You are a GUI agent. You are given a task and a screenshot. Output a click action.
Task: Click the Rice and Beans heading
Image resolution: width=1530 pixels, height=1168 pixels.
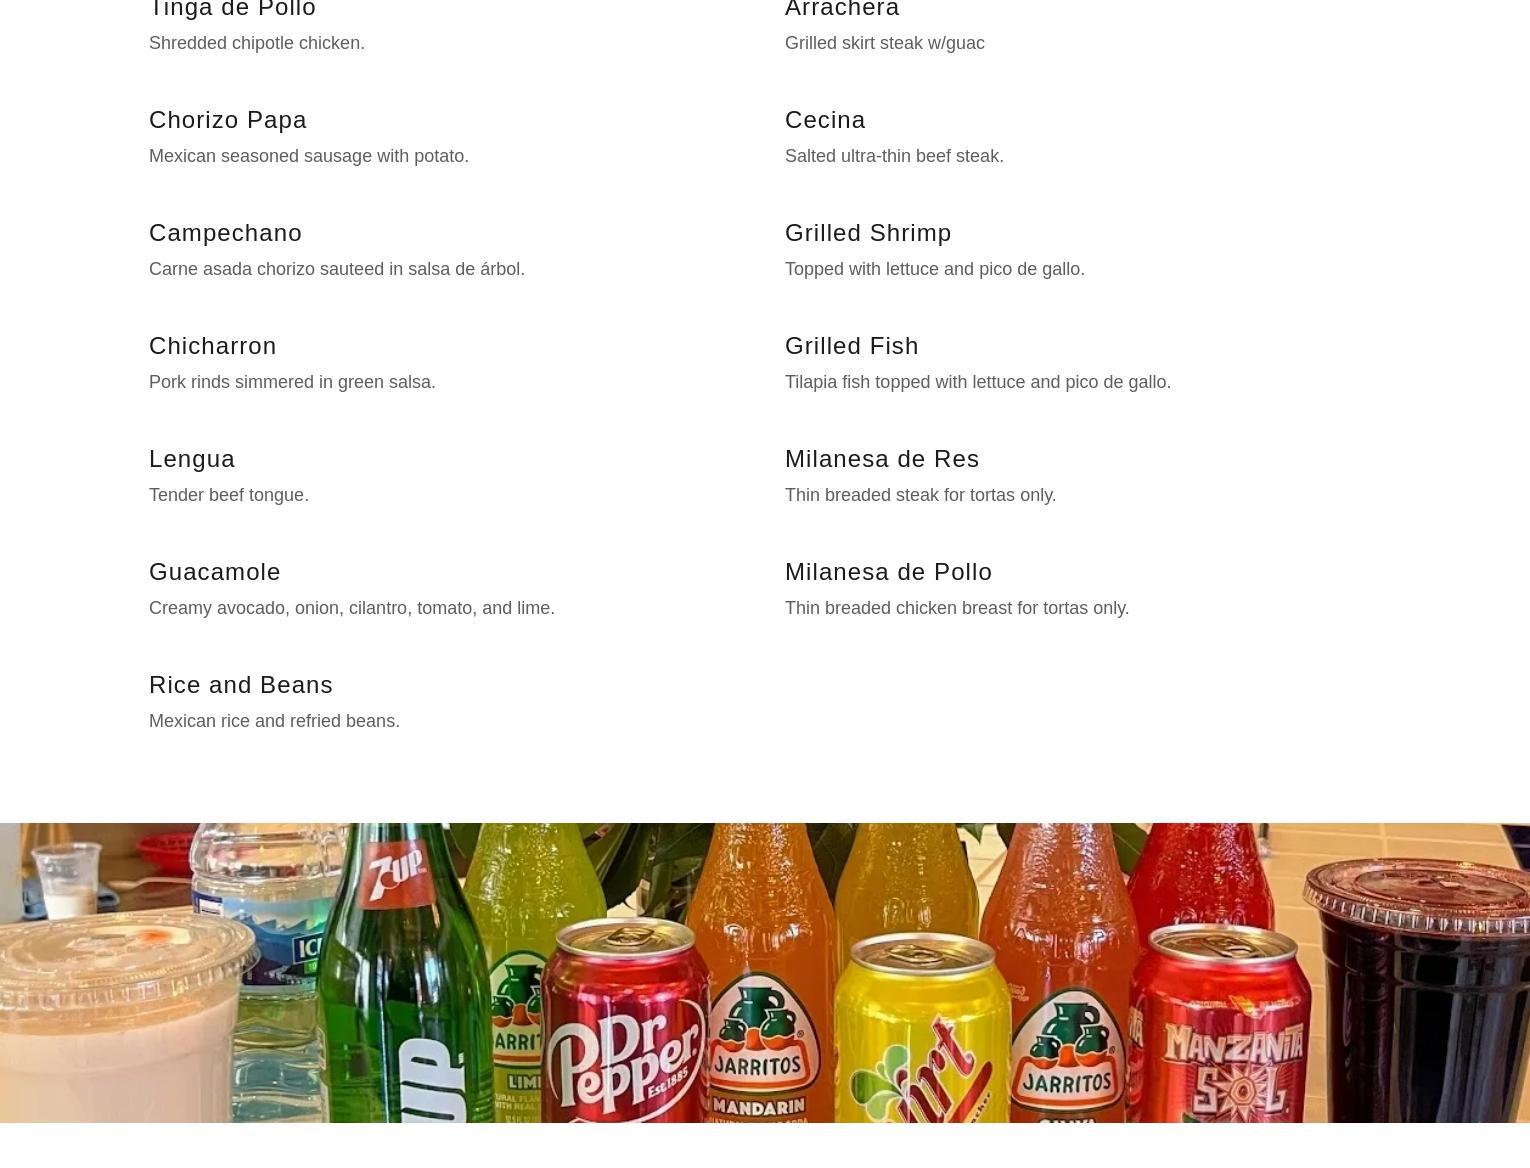241,684
